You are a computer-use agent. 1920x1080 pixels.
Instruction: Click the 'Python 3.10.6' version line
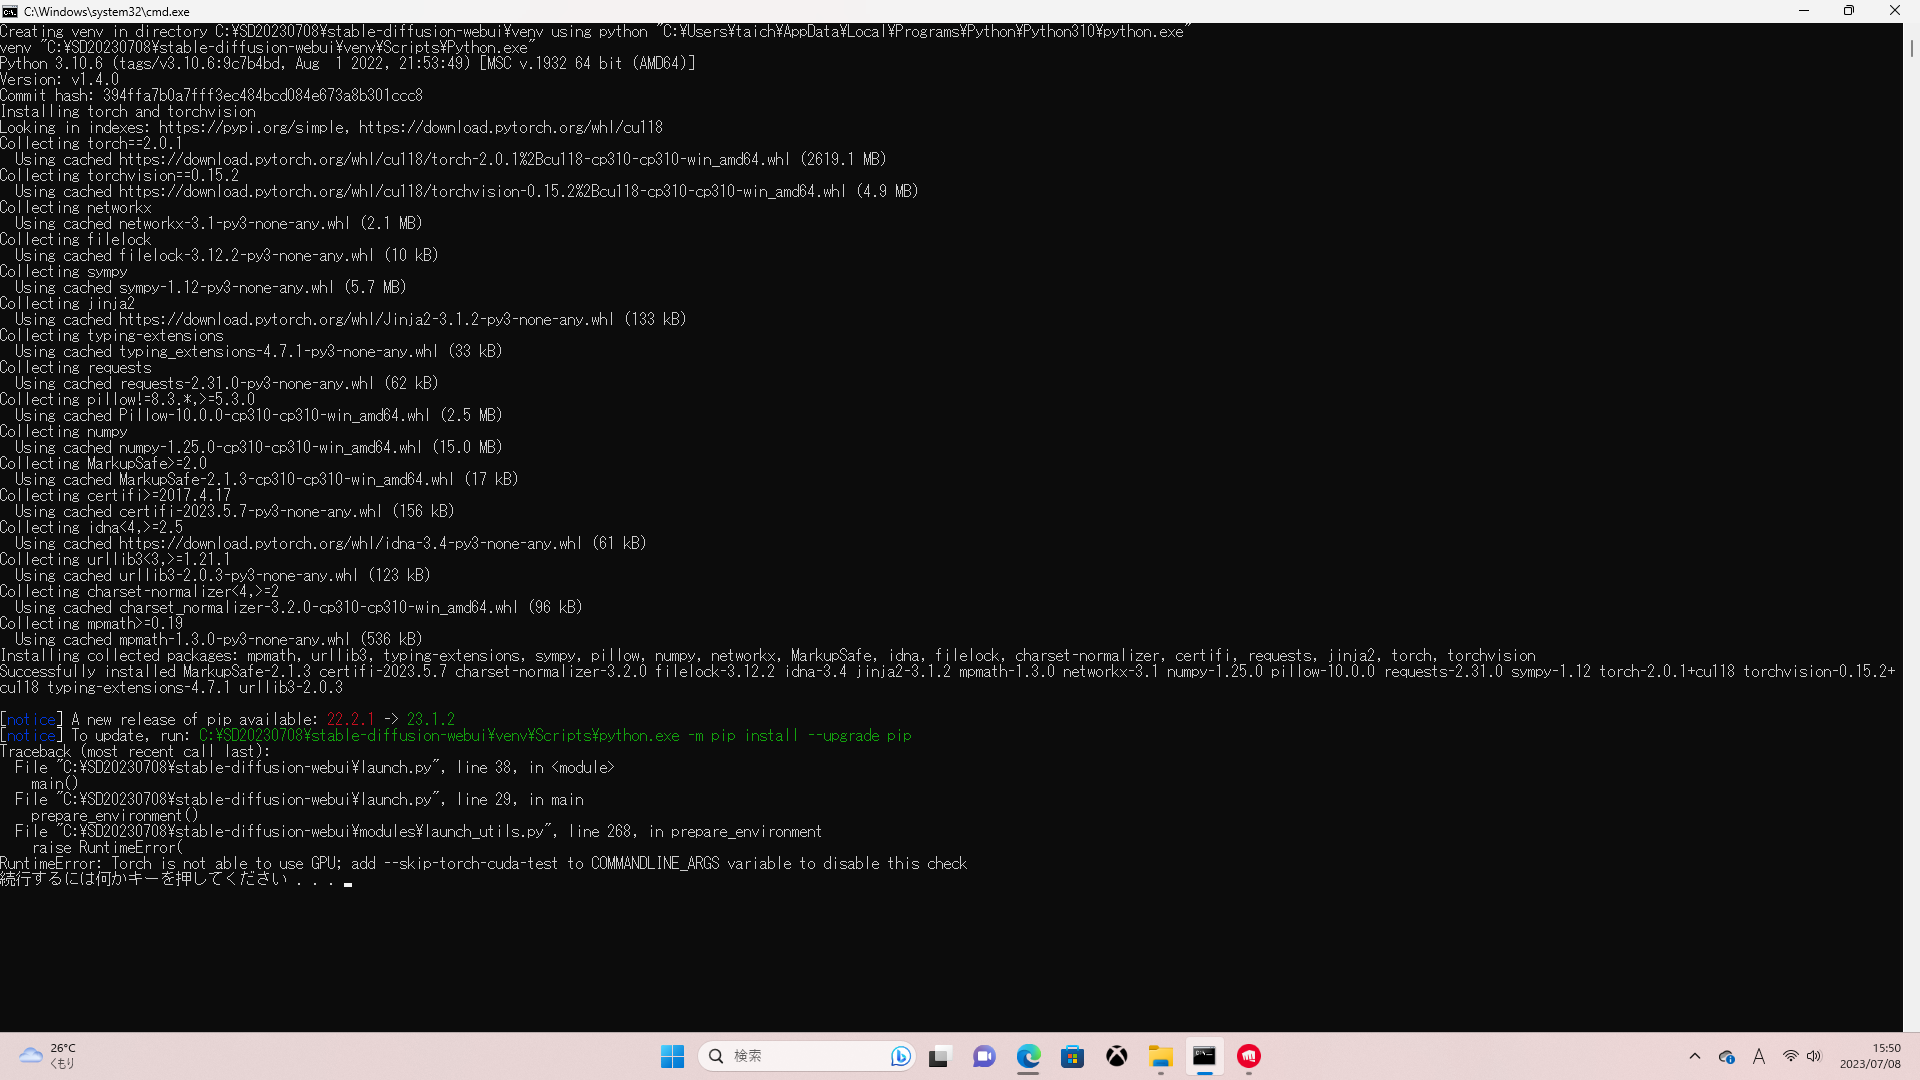[348, 63]
